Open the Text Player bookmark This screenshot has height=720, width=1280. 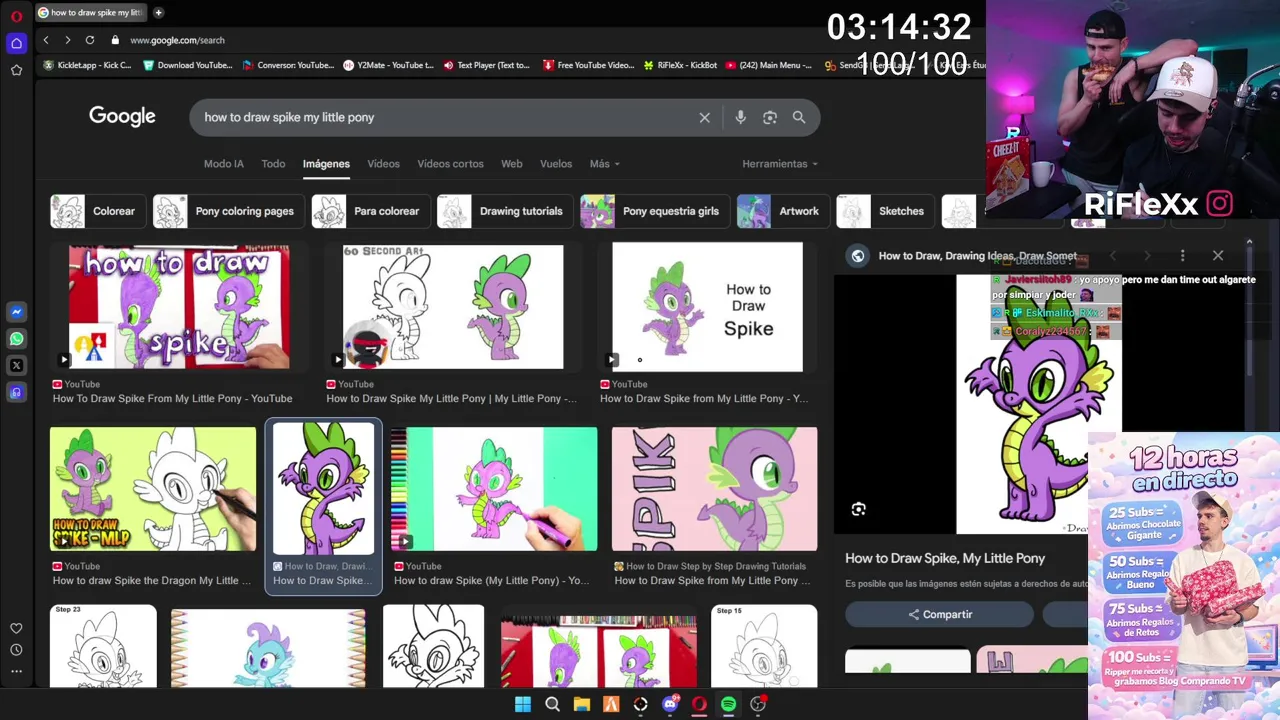(487, 65)
